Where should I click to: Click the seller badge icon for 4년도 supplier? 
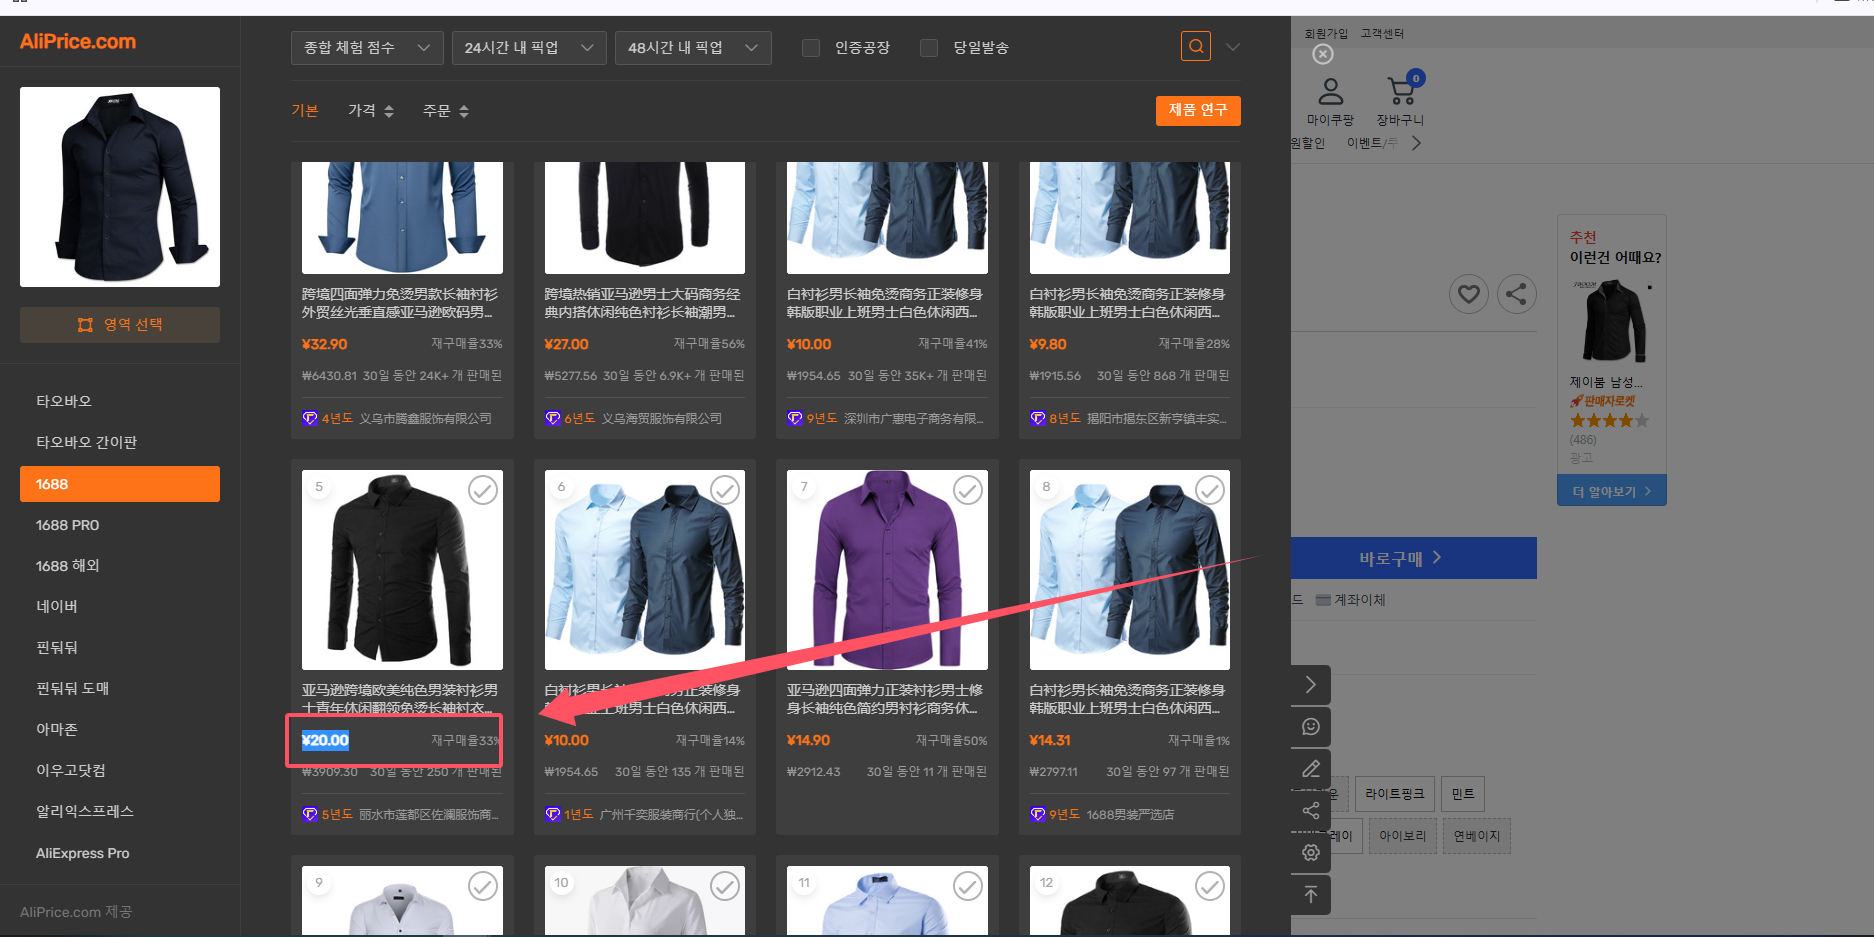[x=310, y=418]
